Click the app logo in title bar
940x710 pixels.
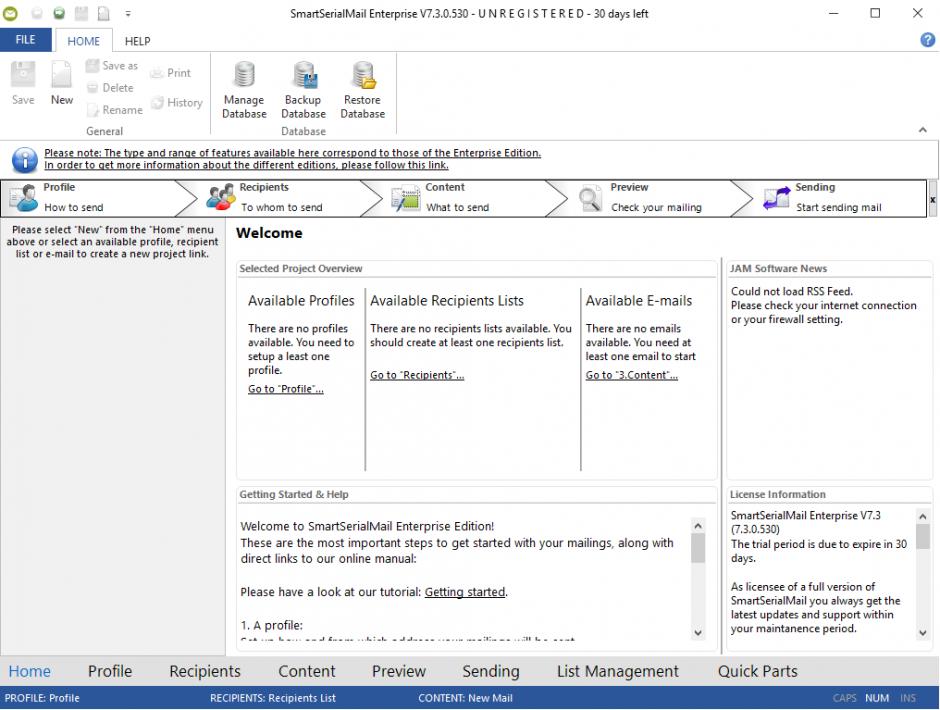click(10, 13)
